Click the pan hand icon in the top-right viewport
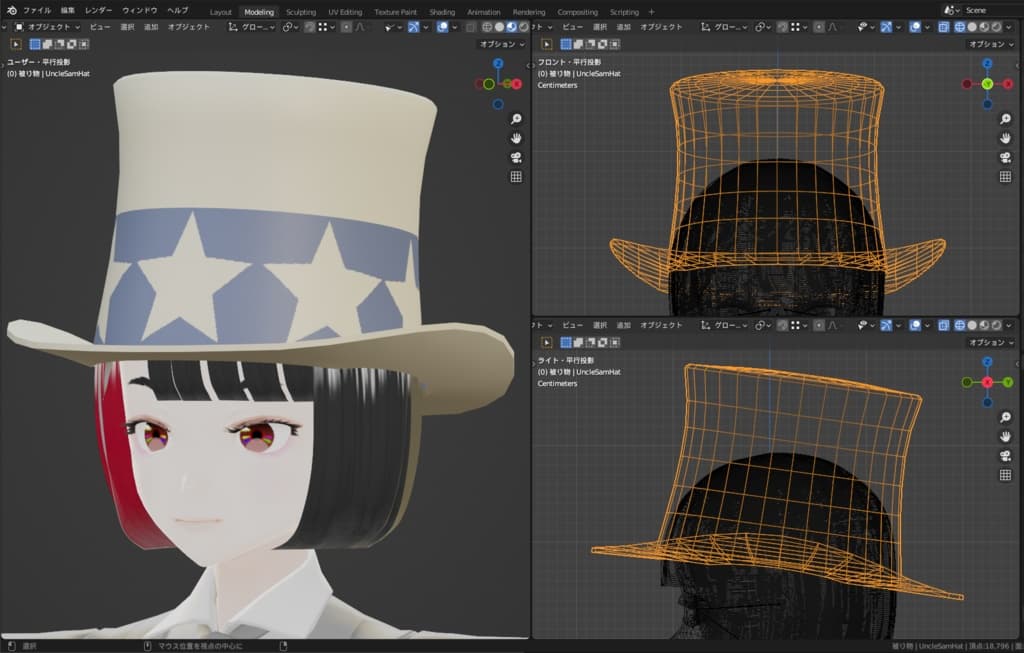The width and height of the screenshot is (1024, 653). (x=1005, y=137)
